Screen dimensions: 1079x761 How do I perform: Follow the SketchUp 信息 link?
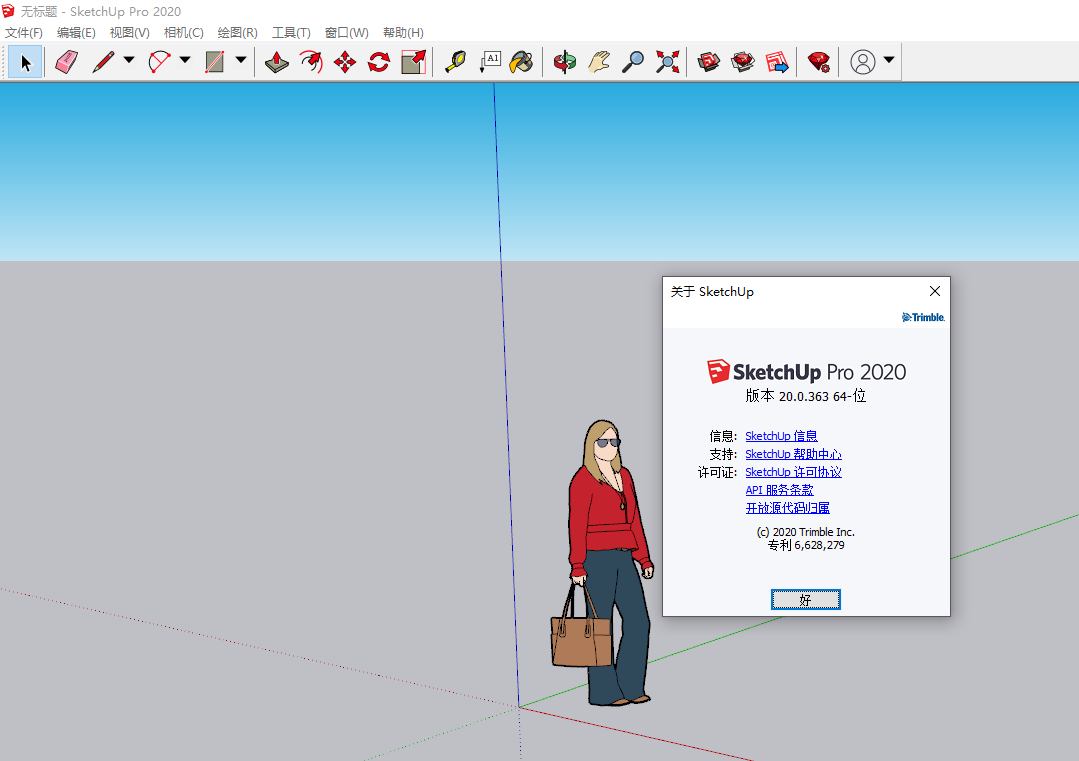pyautogui.click(x=781, y=436)
